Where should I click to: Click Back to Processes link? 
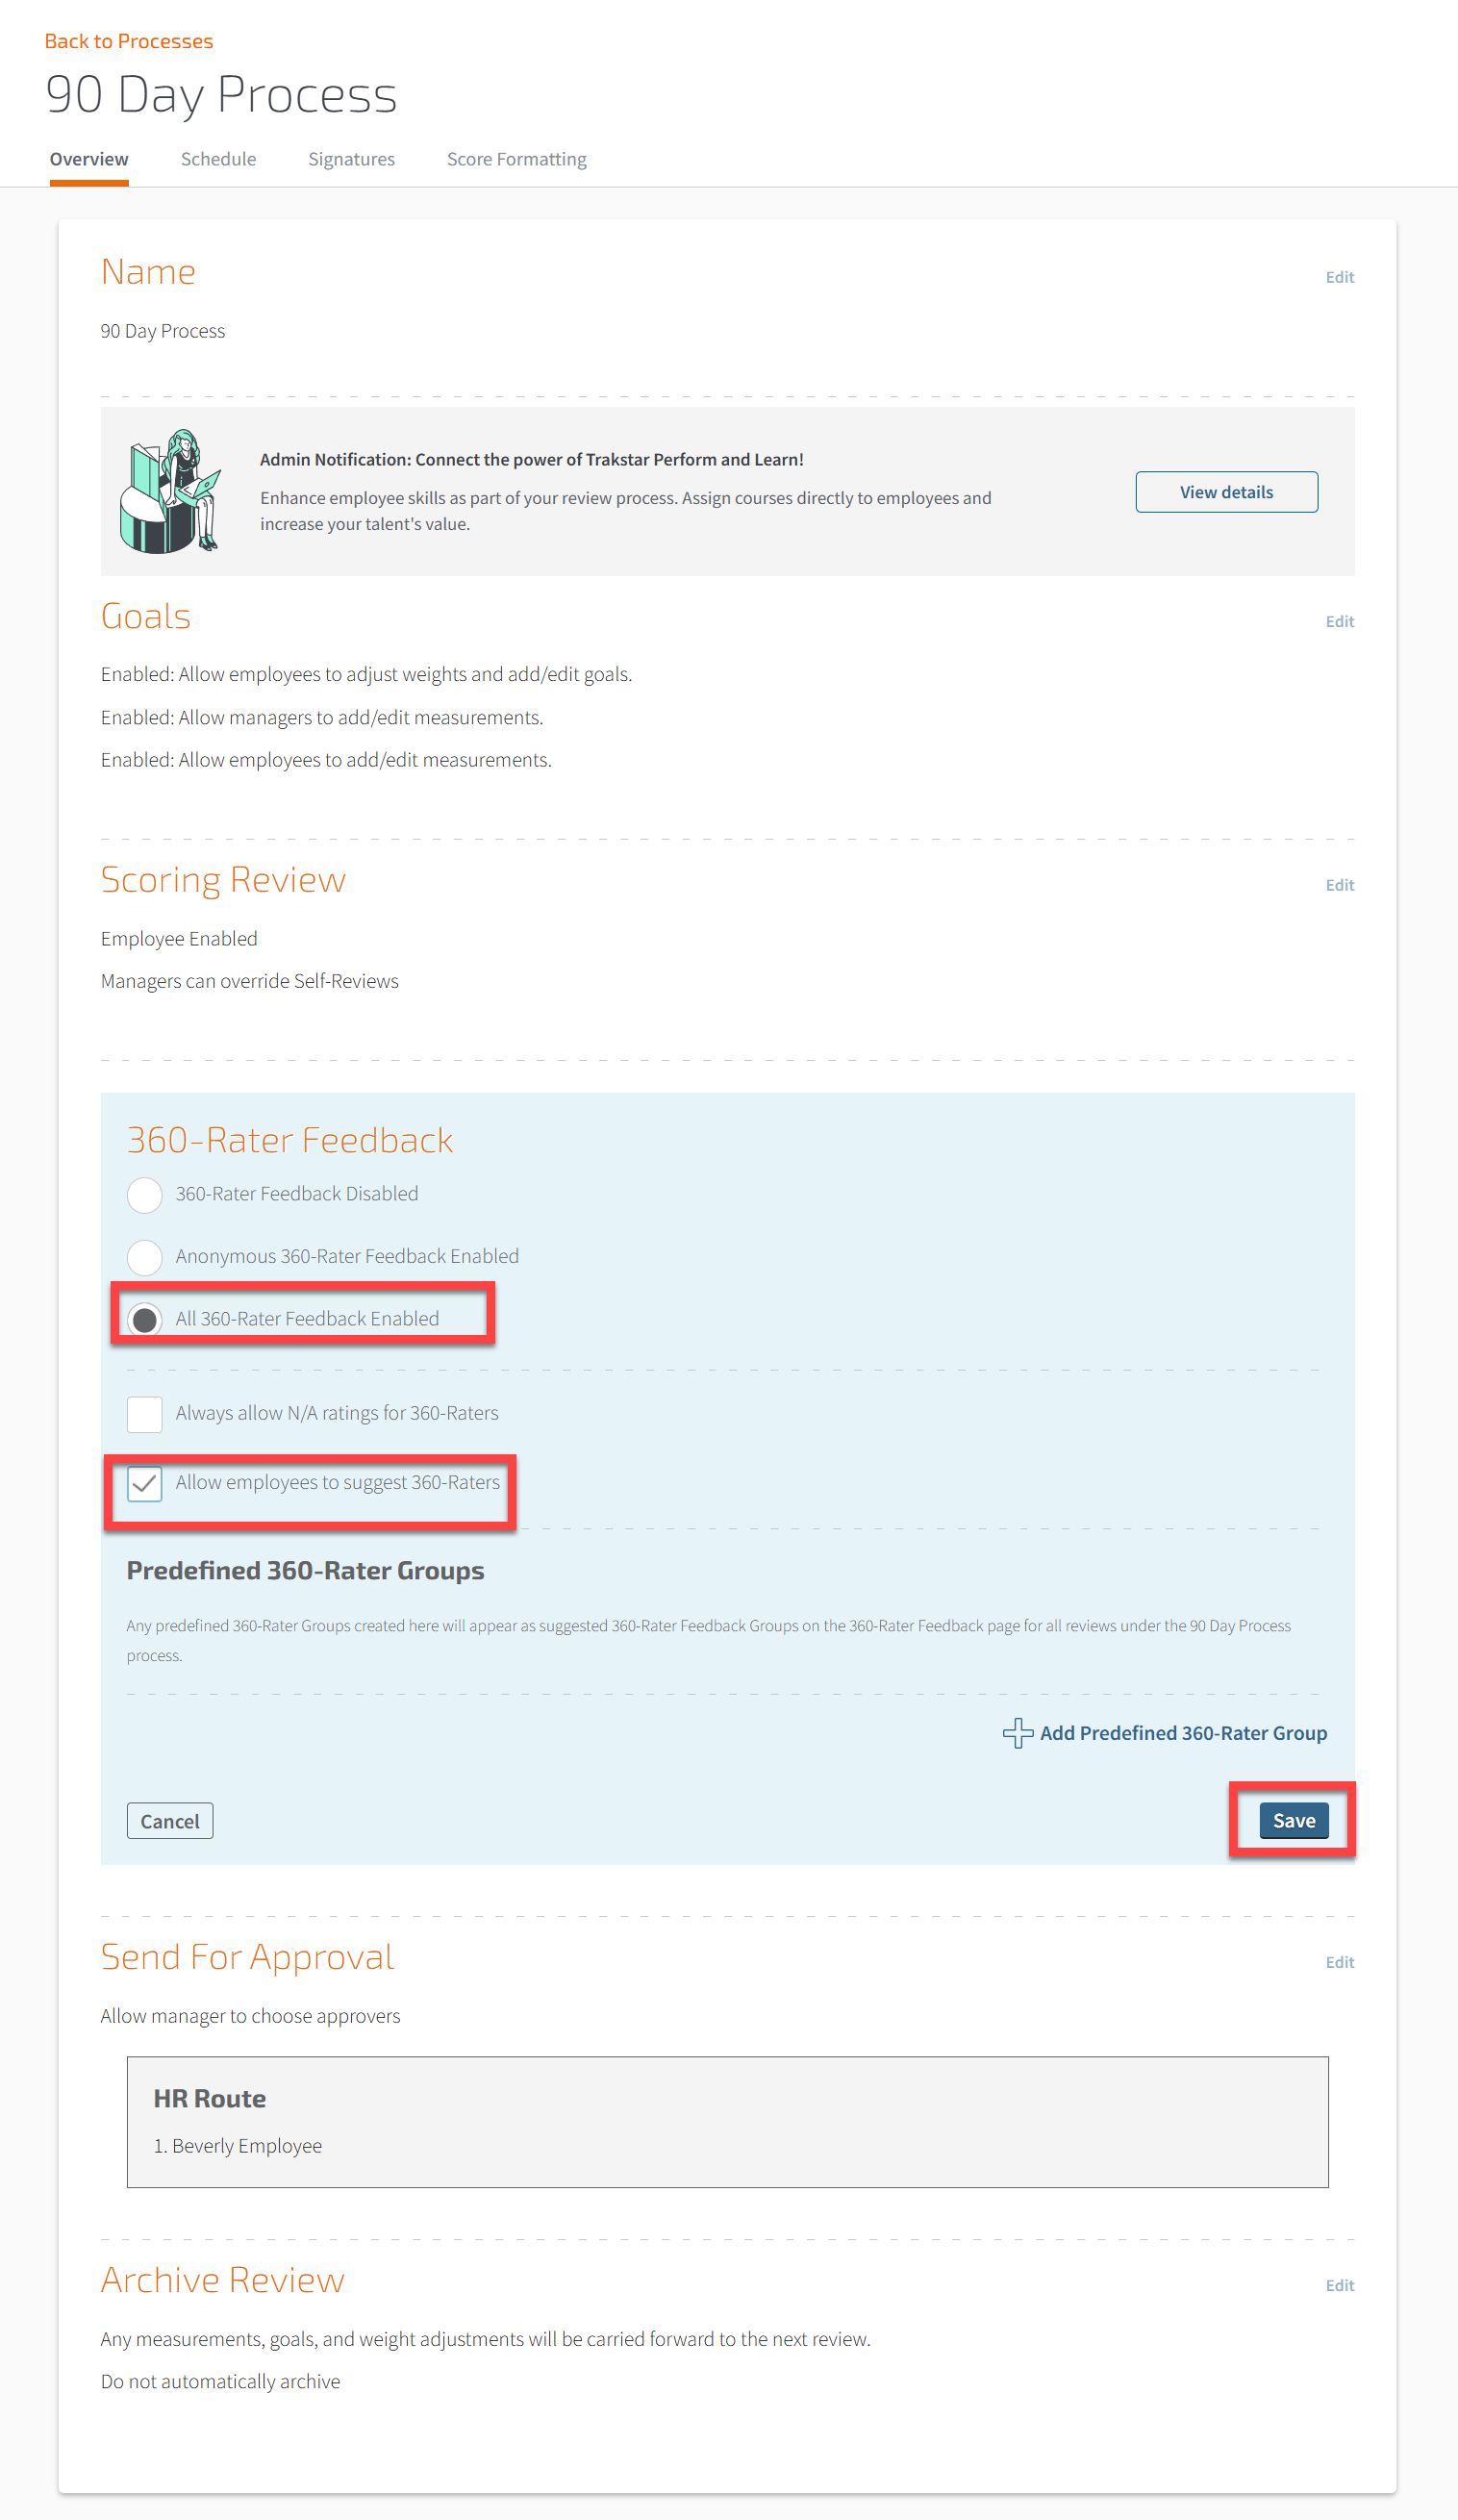(x=129, y=41)
